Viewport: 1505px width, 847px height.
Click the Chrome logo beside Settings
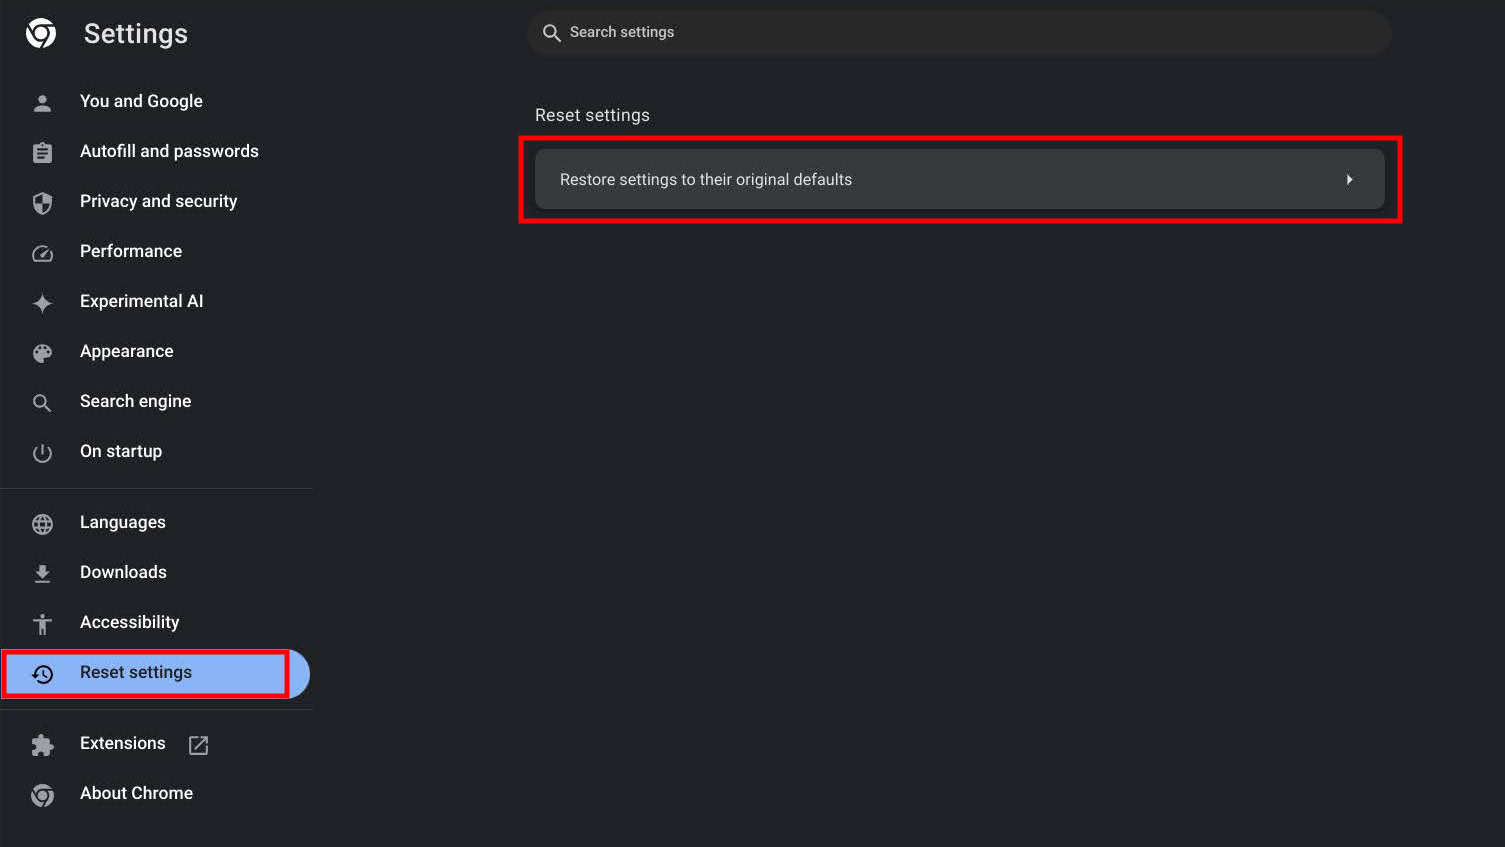[41, 33]
